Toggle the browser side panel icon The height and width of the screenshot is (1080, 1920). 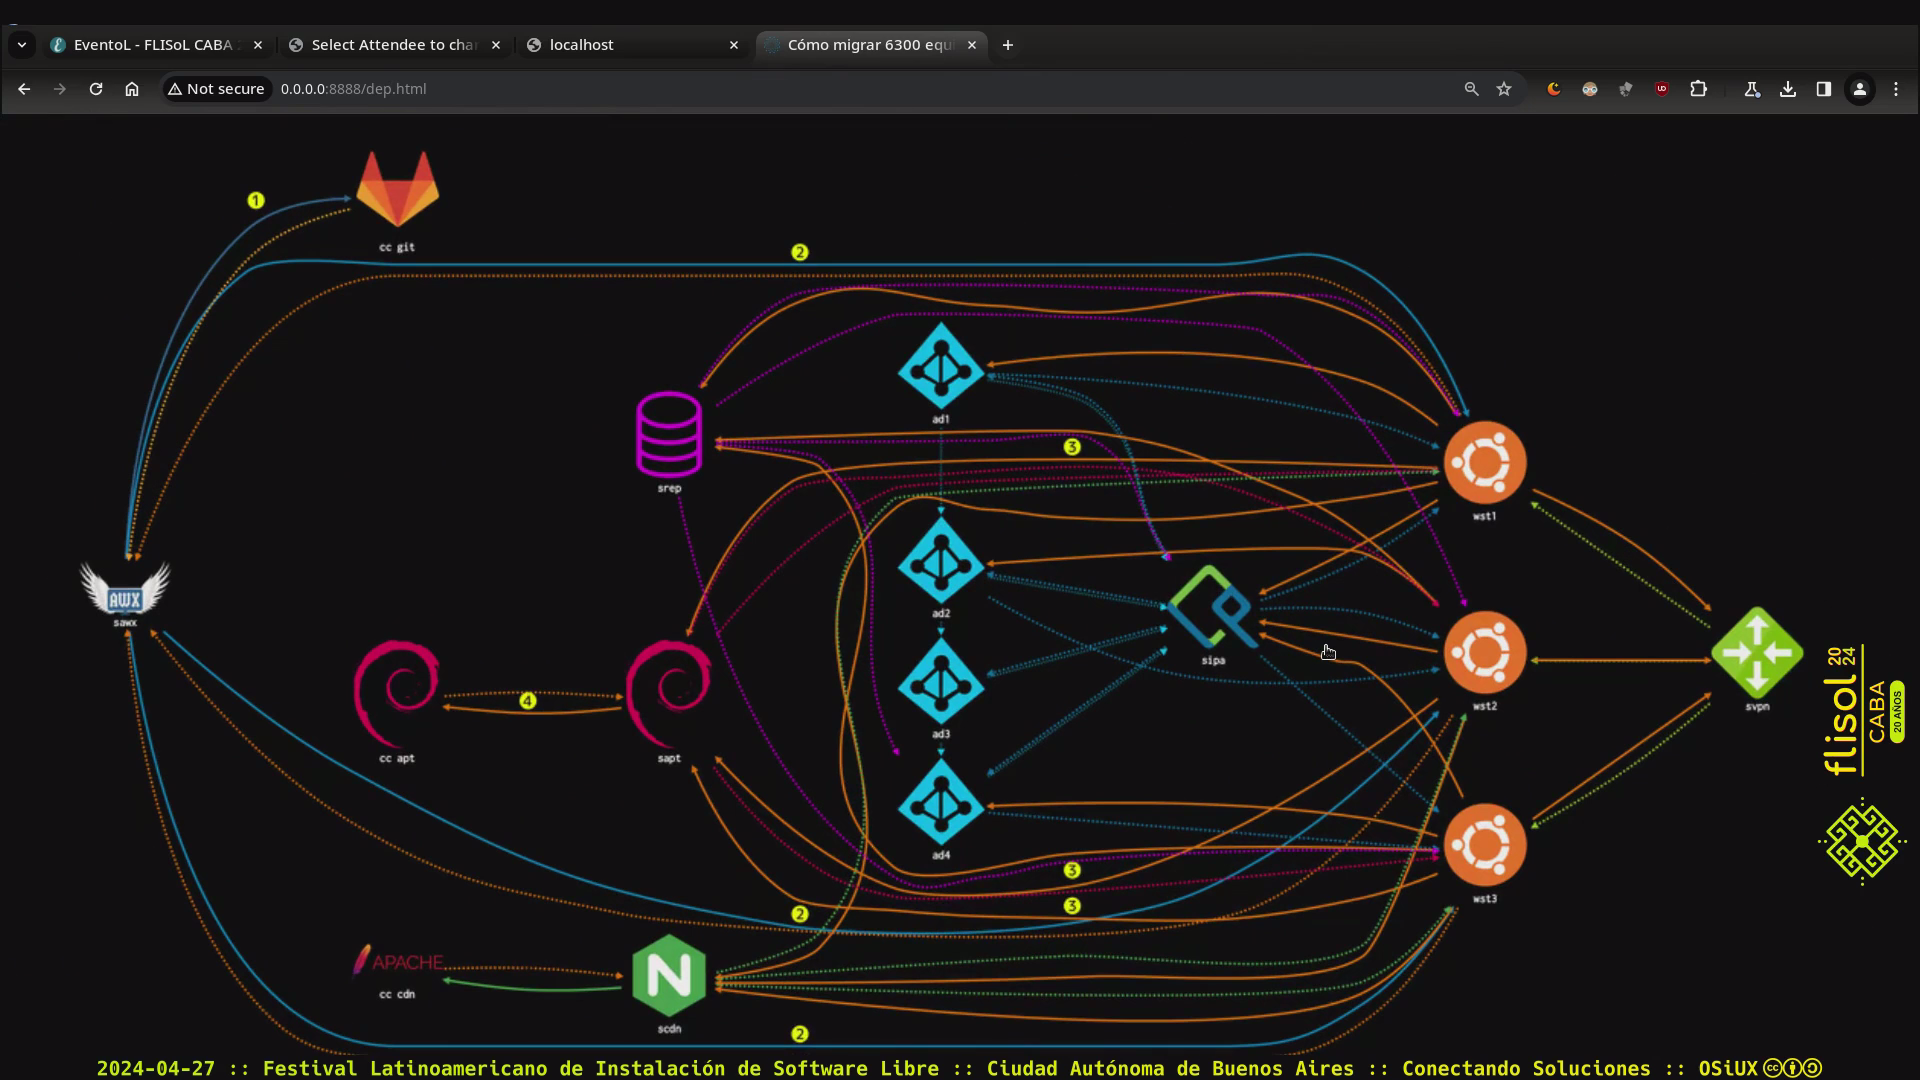click(x=1824, y=89)
